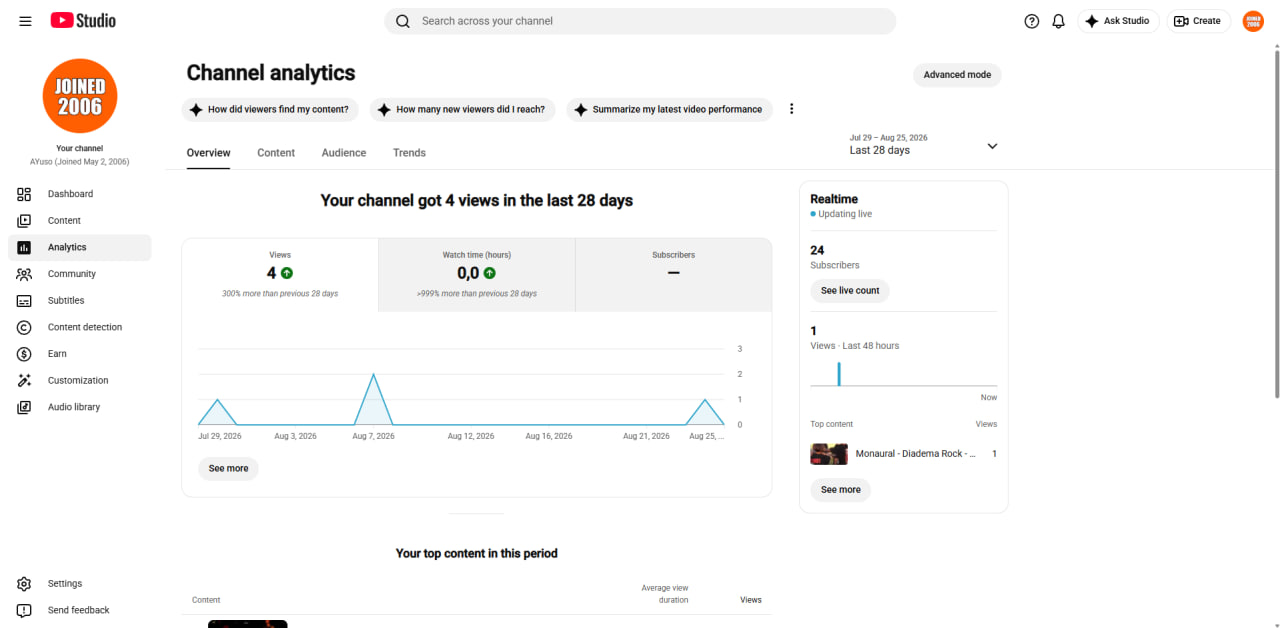
Task: Click 'Updating live' status text
Action: (x=845, y=214)
